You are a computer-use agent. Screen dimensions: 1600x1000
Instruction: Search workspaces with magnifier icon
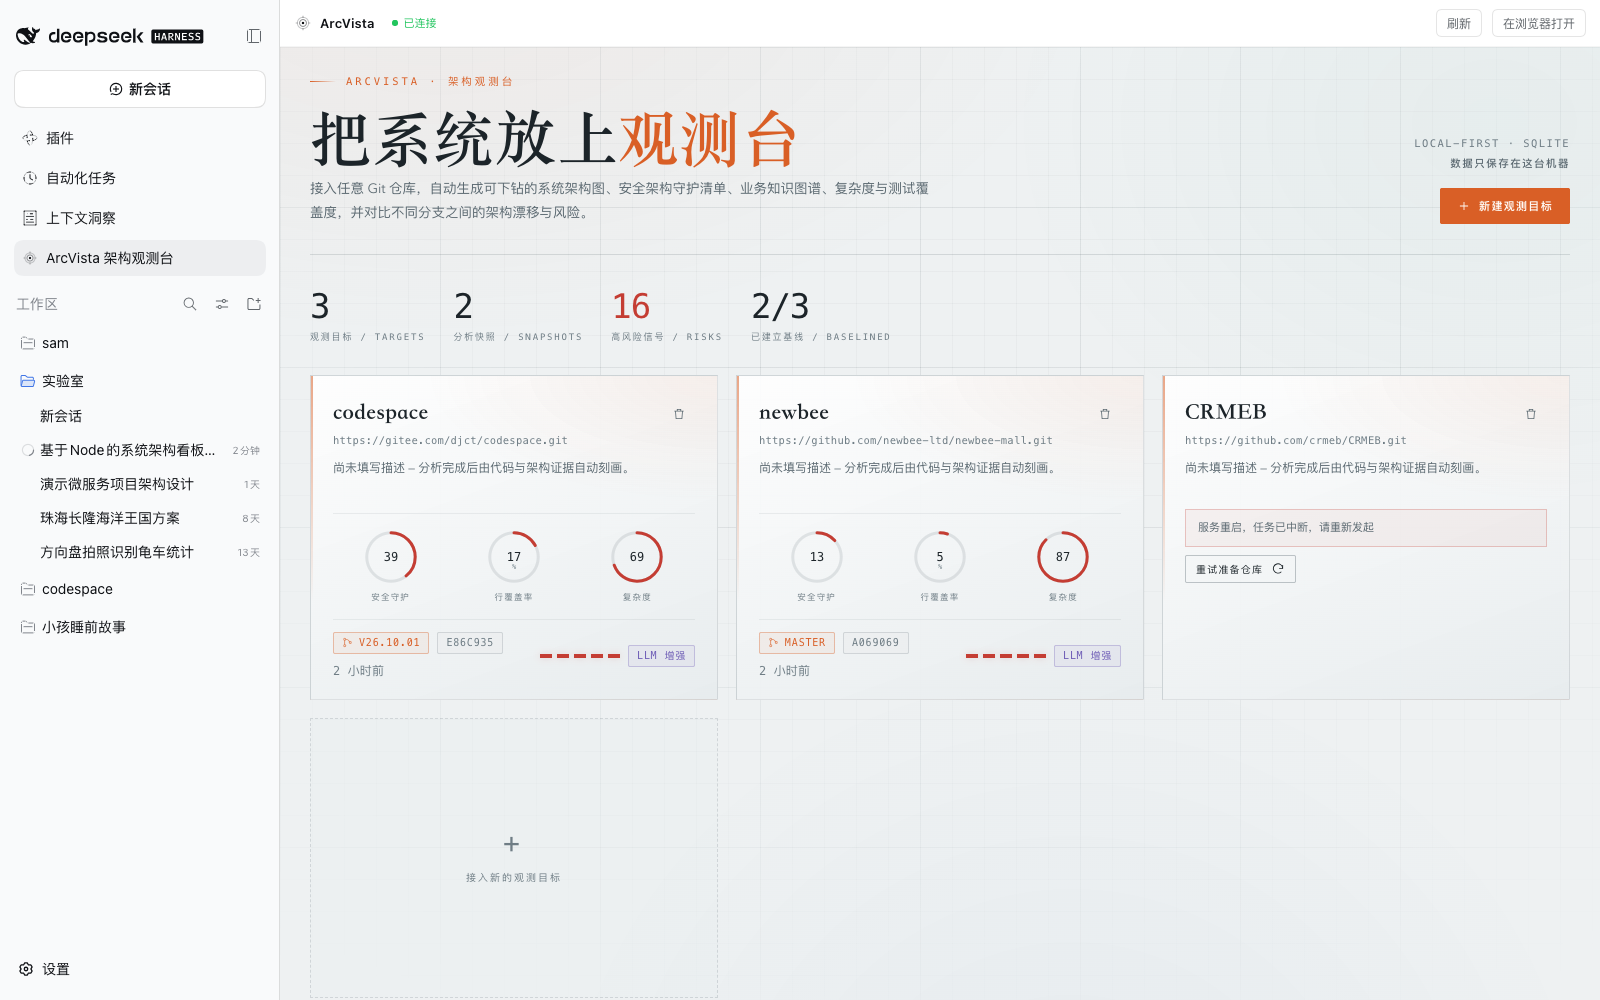tap(190, 304)
